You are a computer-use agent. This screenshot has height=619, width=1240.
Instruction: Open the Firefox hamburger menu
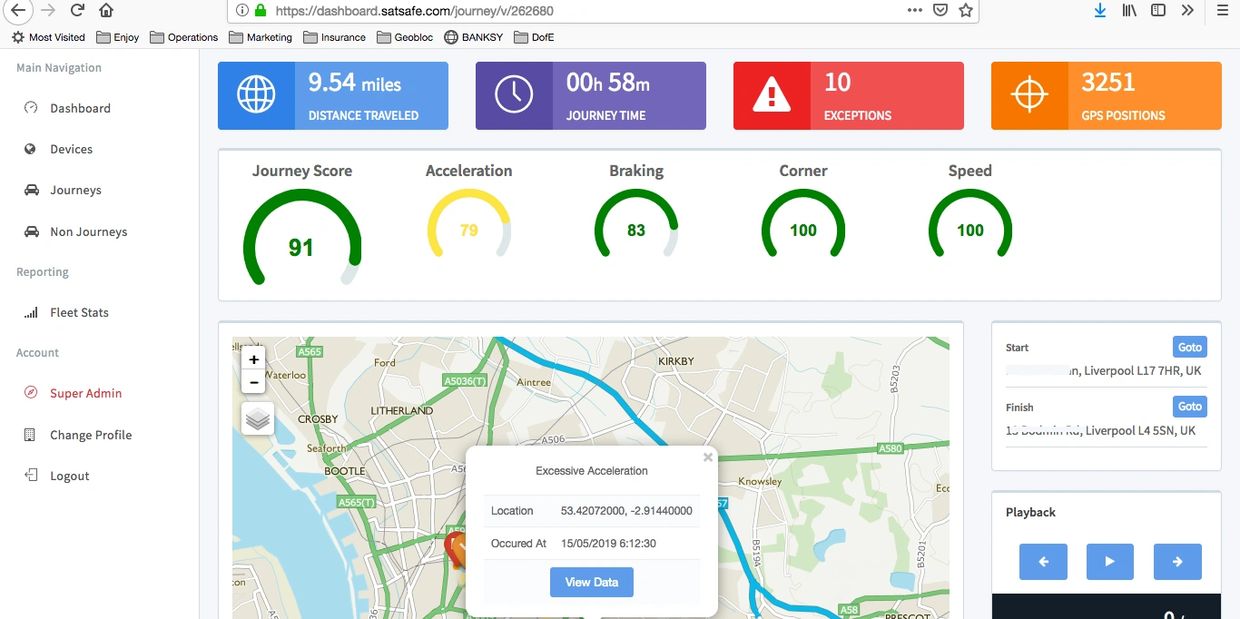[1222, 11]
